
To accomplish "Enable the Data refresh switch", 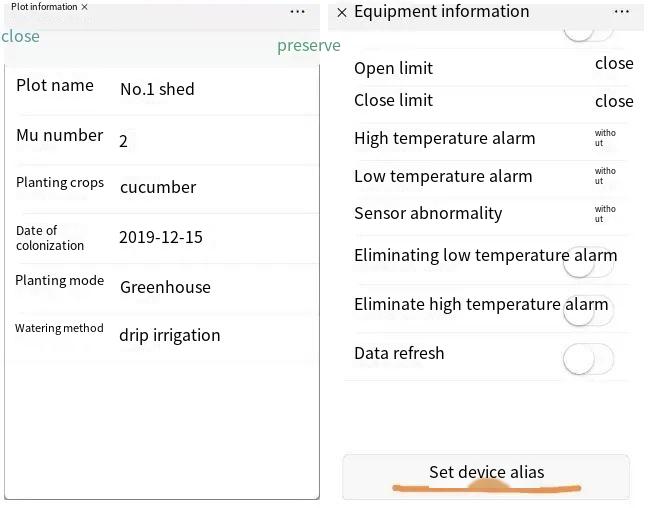I will point(588,358).
